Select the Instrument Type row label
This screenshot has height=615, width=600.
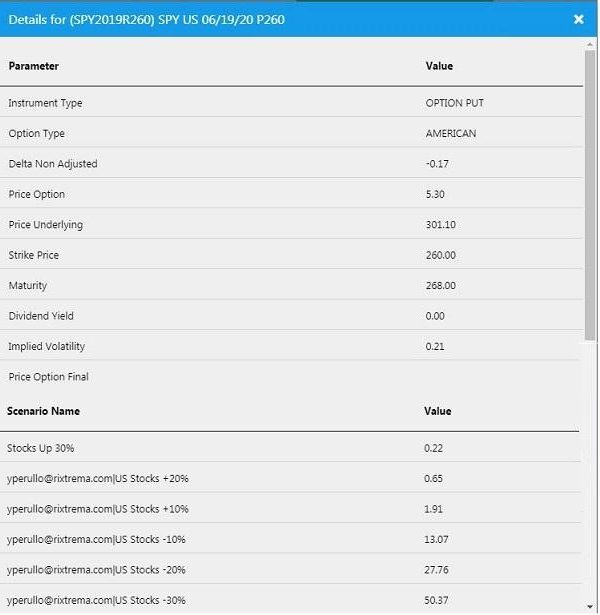[x=45, y=103]
